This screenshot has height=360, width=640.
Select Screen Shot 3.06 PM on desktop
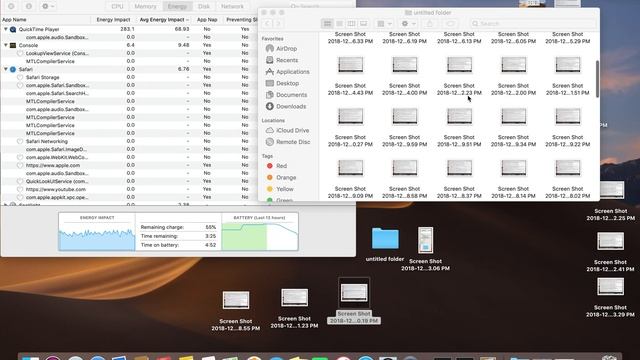pos(425,240)
